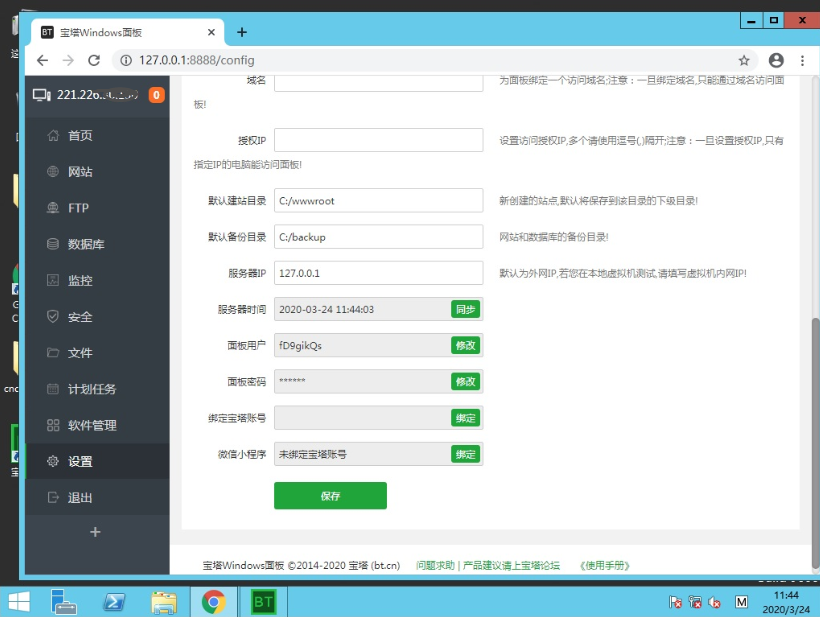
Task: Open the 《使用手册》 link
Action: (x=605, y=565)
